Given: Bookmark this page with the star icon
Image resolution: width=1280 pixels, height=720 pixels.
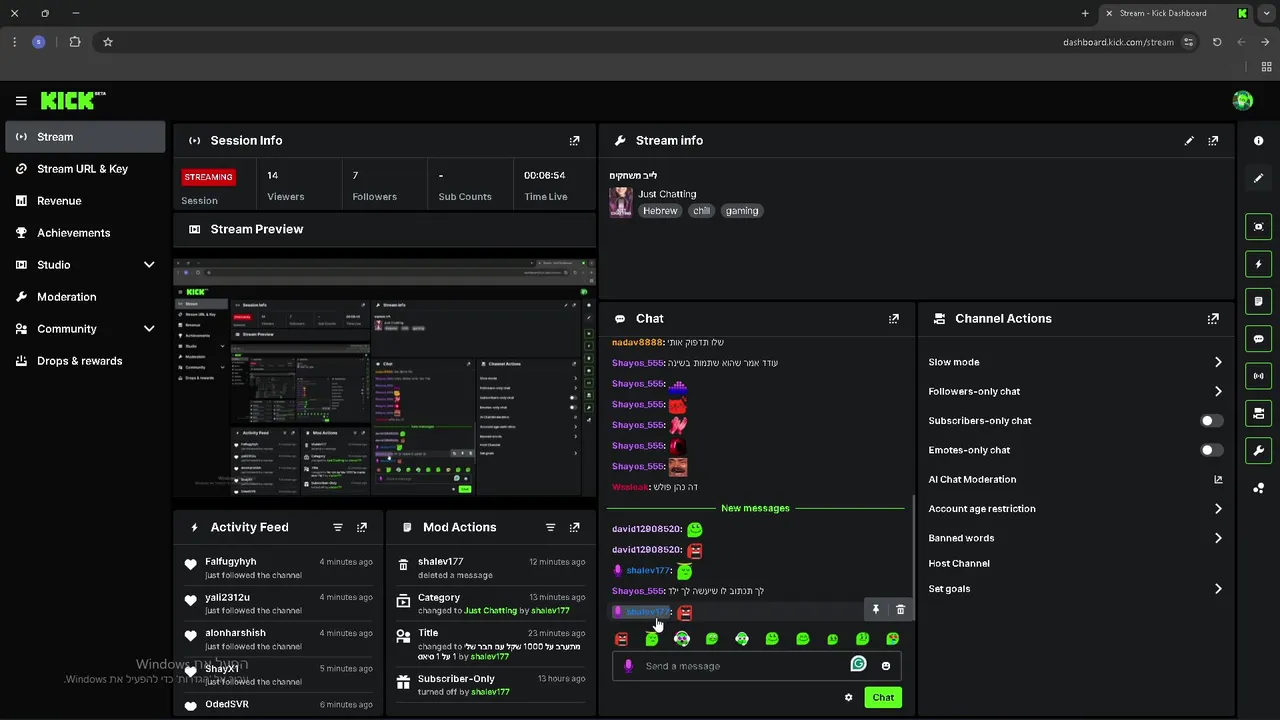Looking at the screenshot, I should [108, 42].
